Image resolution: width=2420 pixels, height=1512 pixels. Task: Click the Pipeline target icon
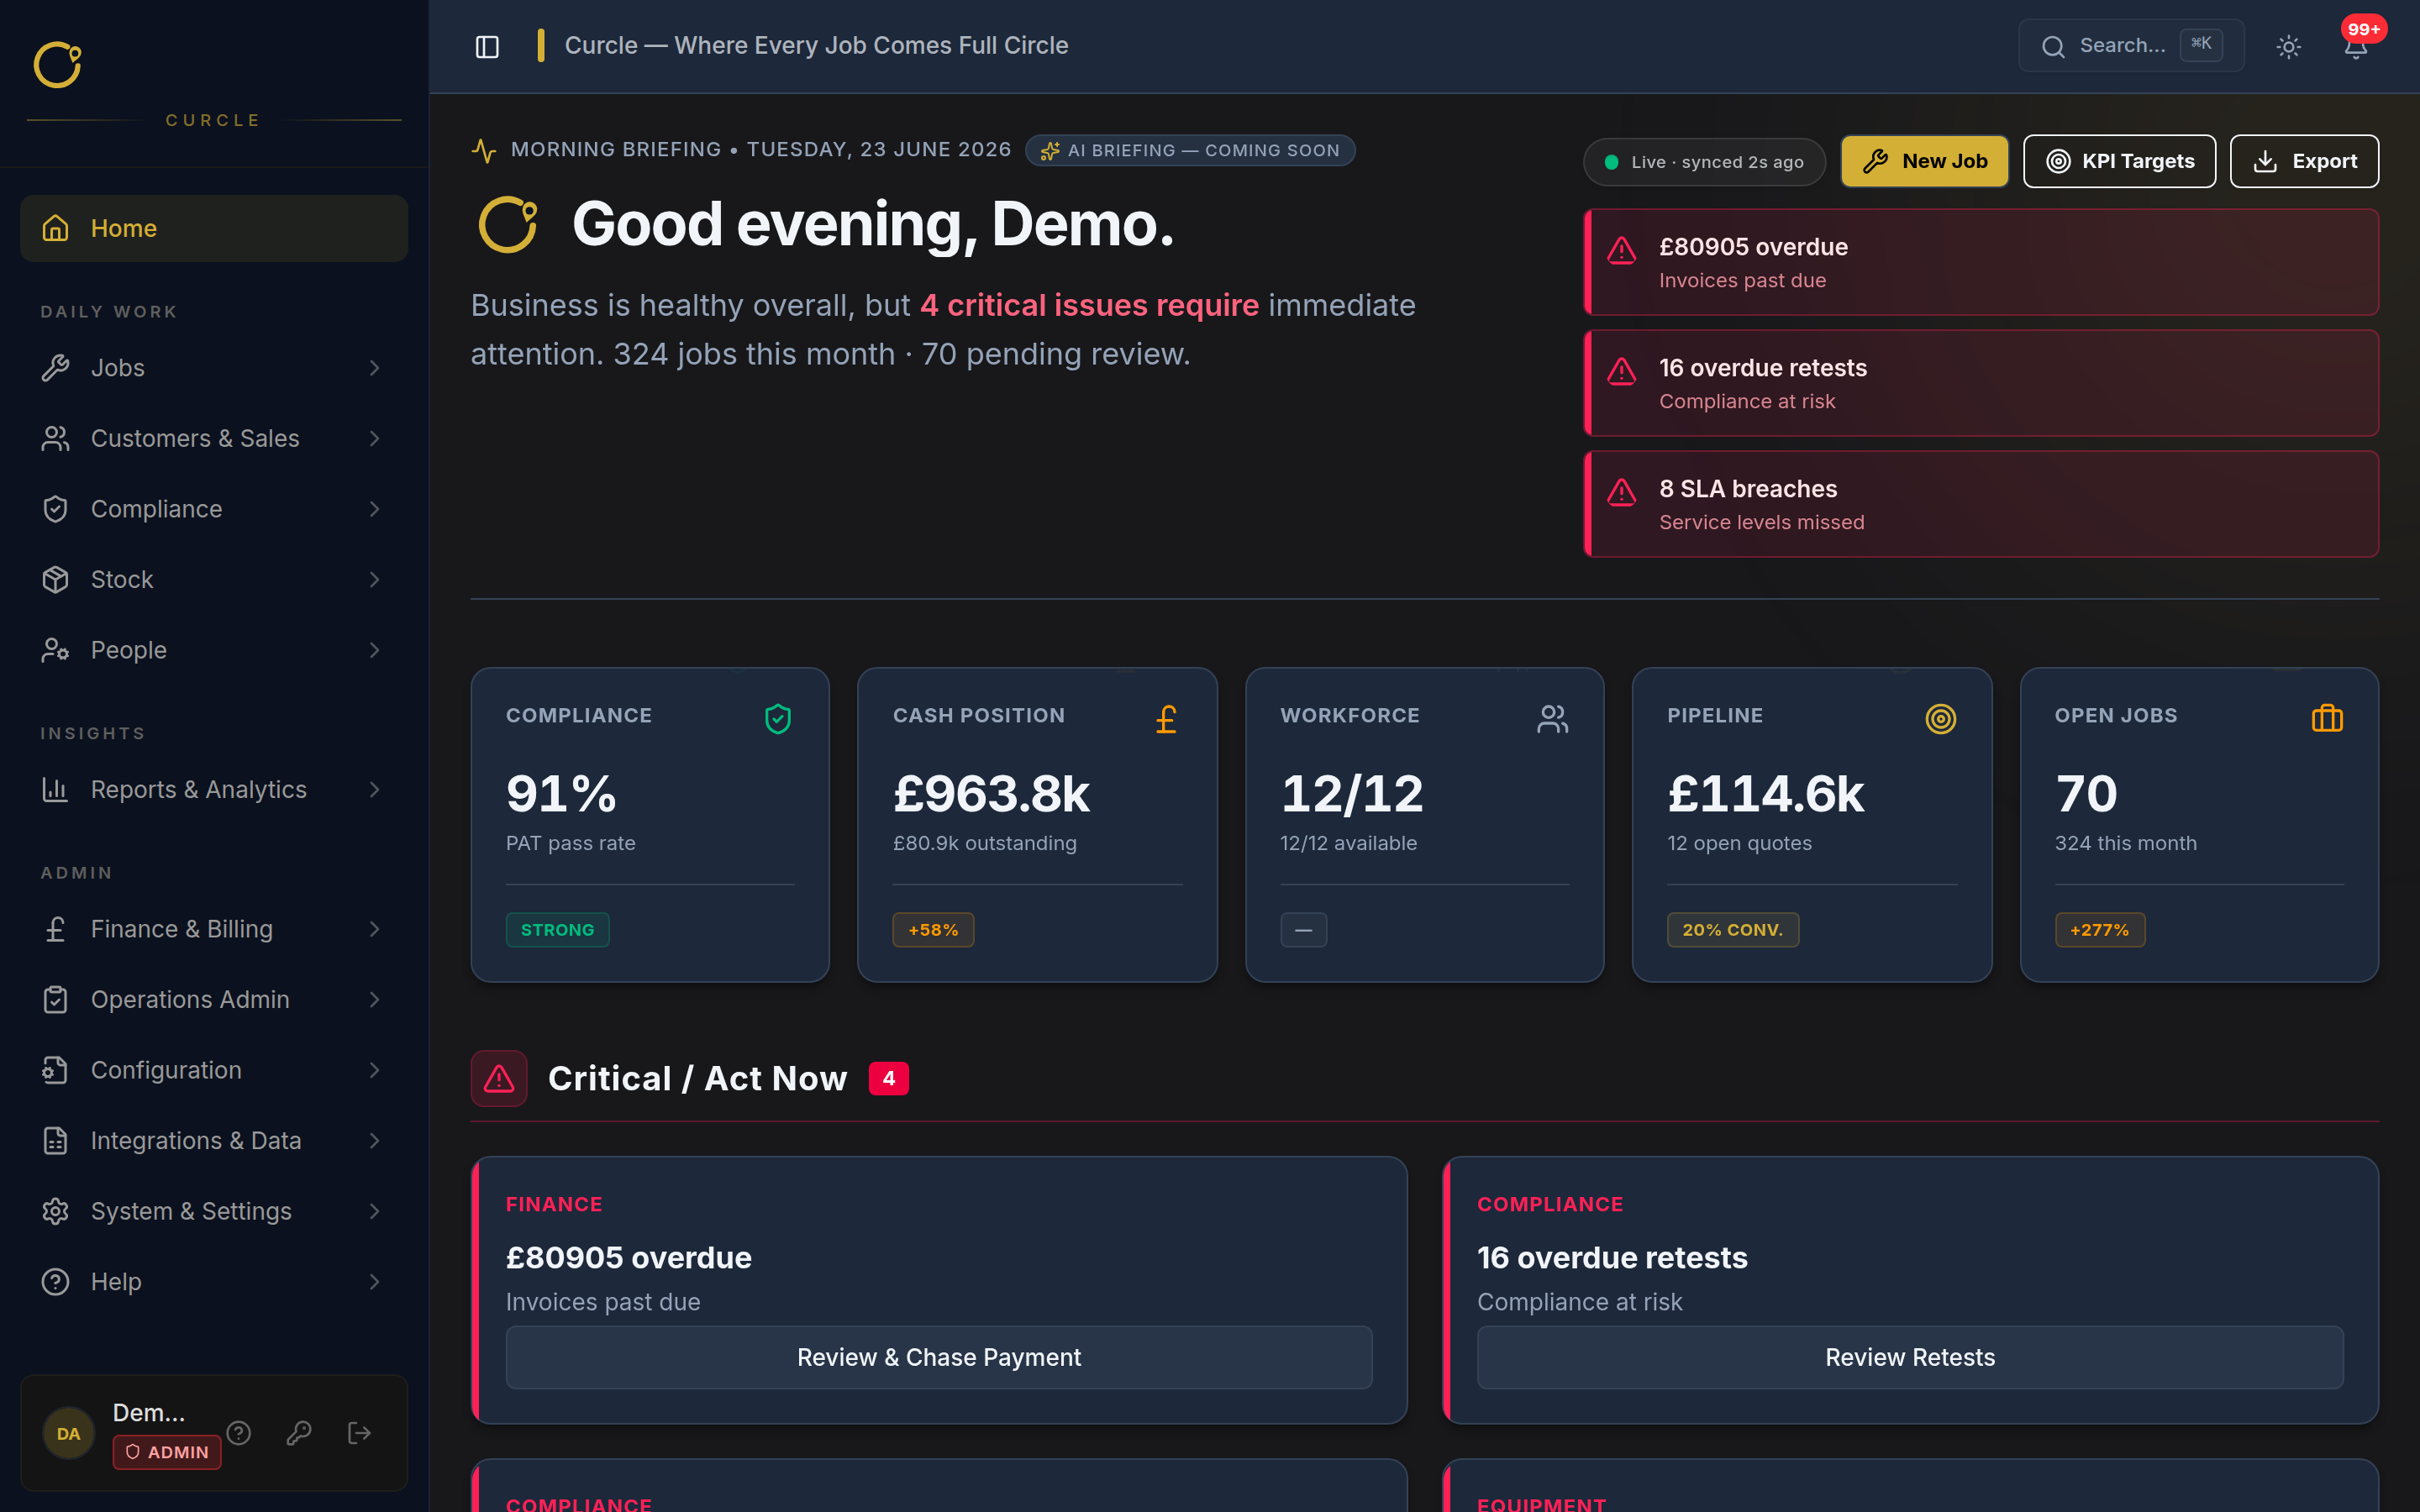click(1940, 719)
